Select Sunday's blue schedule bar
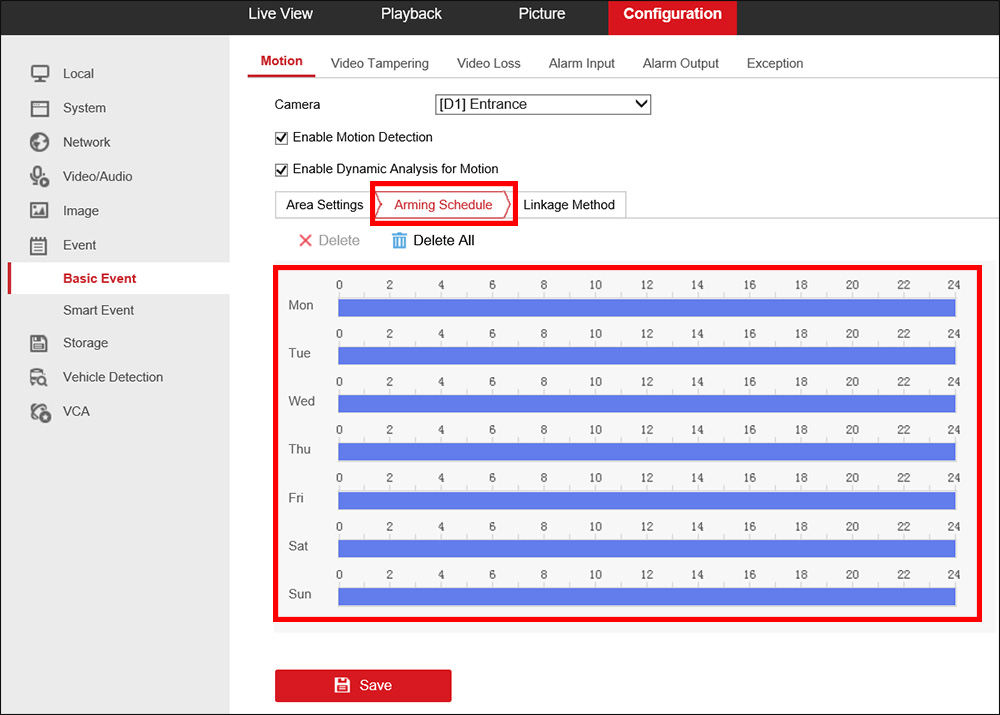The height and width of the screenshot is (715, 1000). click(647, 596)
